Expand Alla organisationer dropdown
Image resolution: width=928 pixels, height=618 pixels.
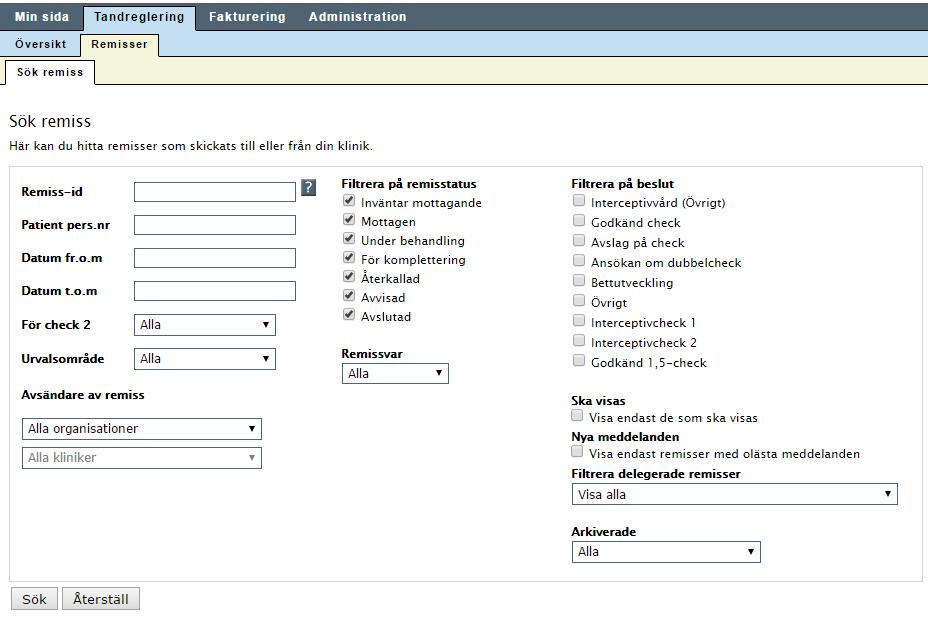[141, 429]
